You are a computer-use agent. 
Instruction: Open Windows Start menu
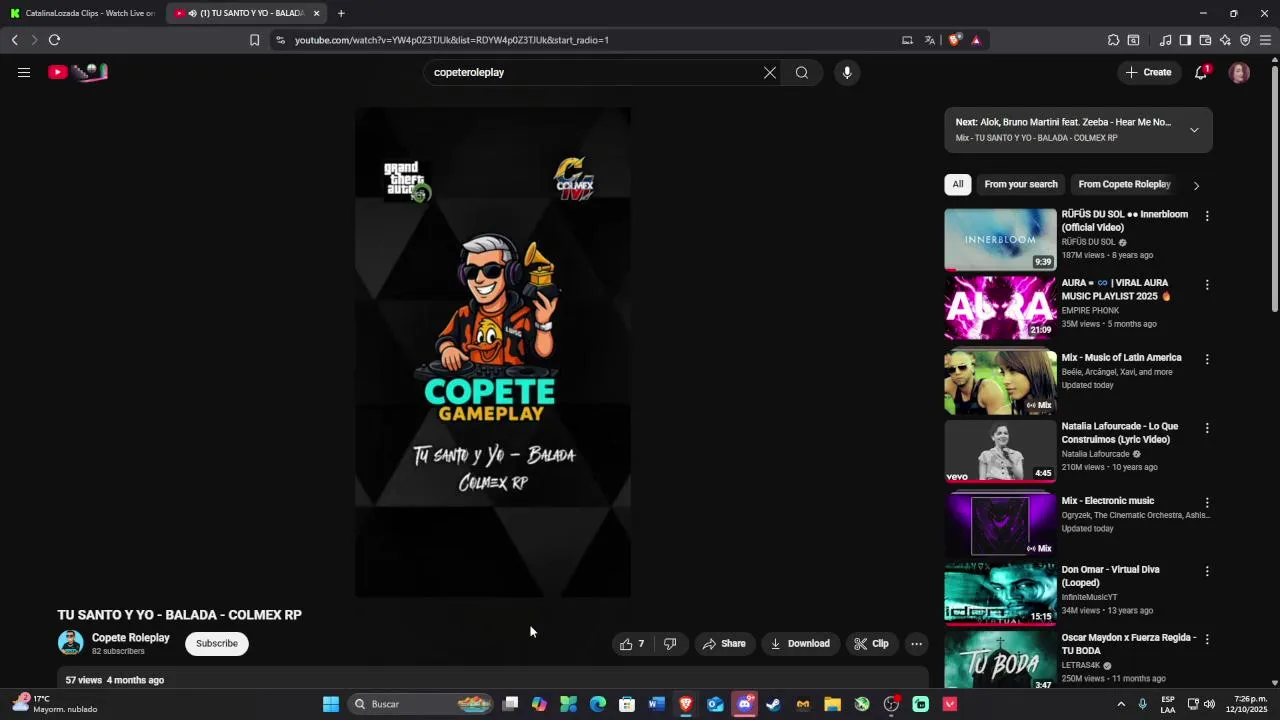pyautogui.click(x=331, y=704)
